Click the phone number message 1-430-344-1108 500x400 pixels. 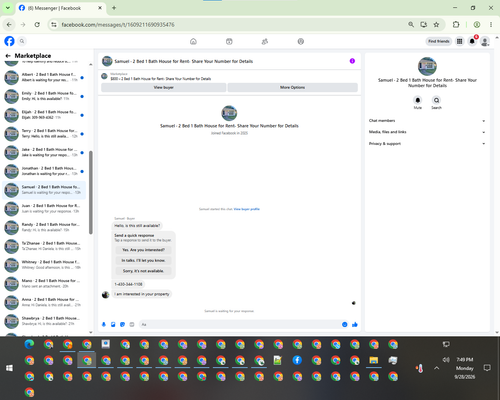coord(128,284)
